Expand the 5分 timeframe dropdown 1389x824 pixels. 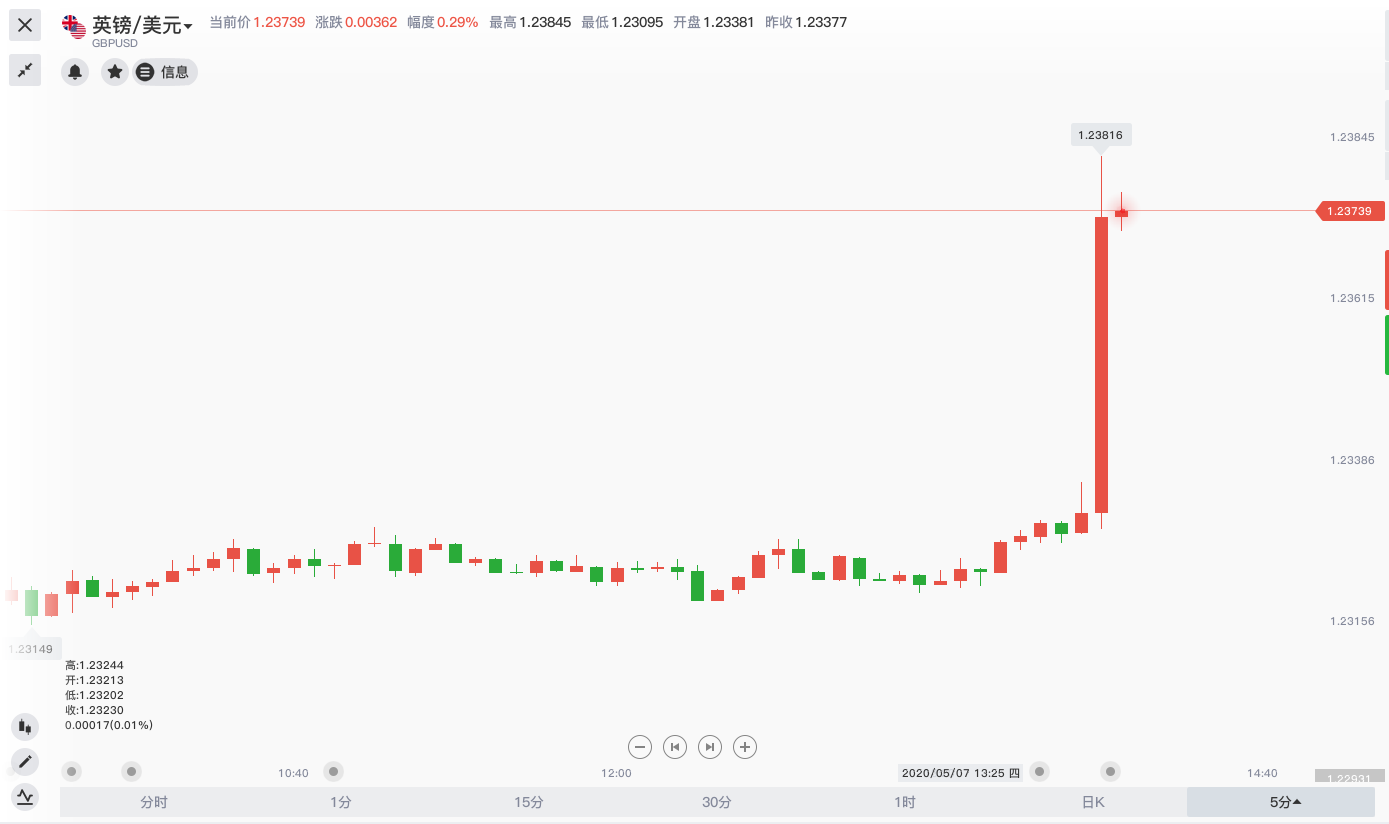[x=1281, y=802]
